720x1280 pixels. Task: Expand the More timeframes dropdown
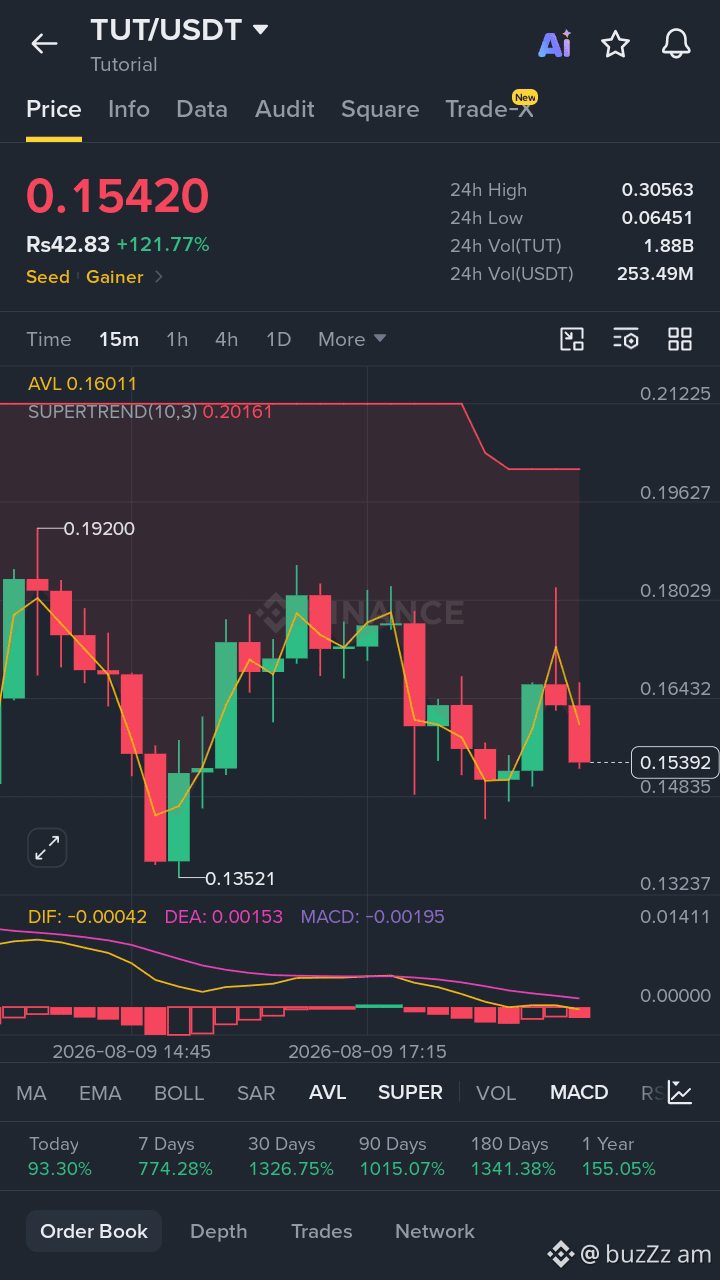coord(352,339)
